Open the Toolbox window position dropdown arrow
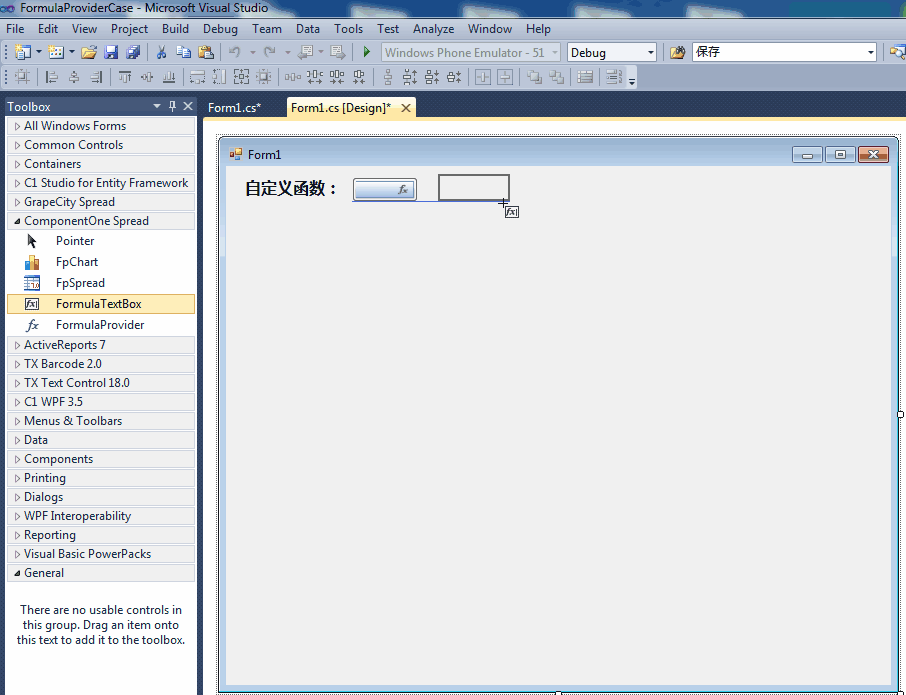The width and height of the screenshot is (906, 695). coord(157,106)
